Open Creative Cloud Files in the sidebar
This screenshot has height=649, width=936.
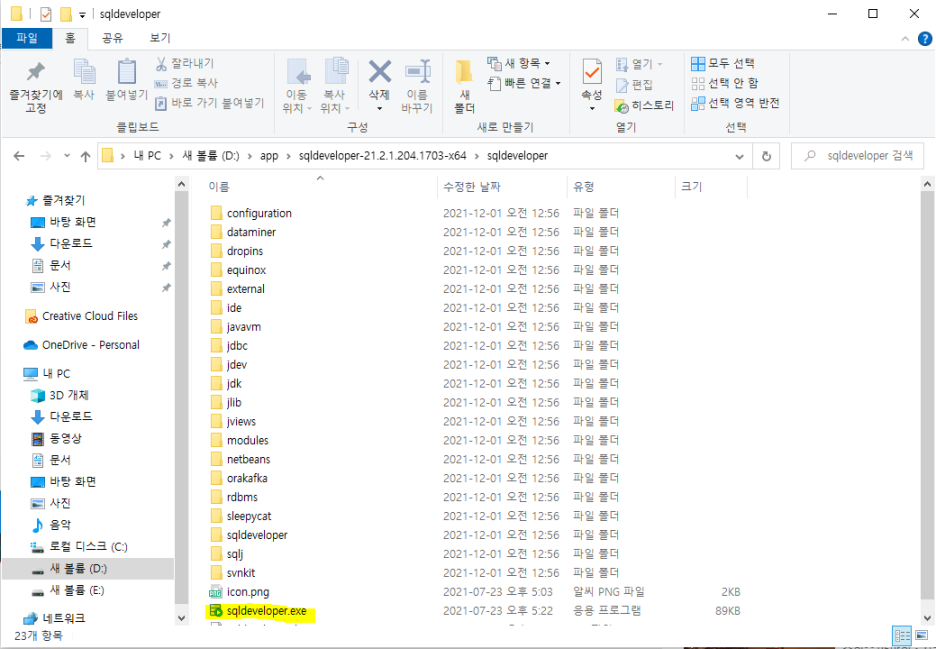point(81,316)
